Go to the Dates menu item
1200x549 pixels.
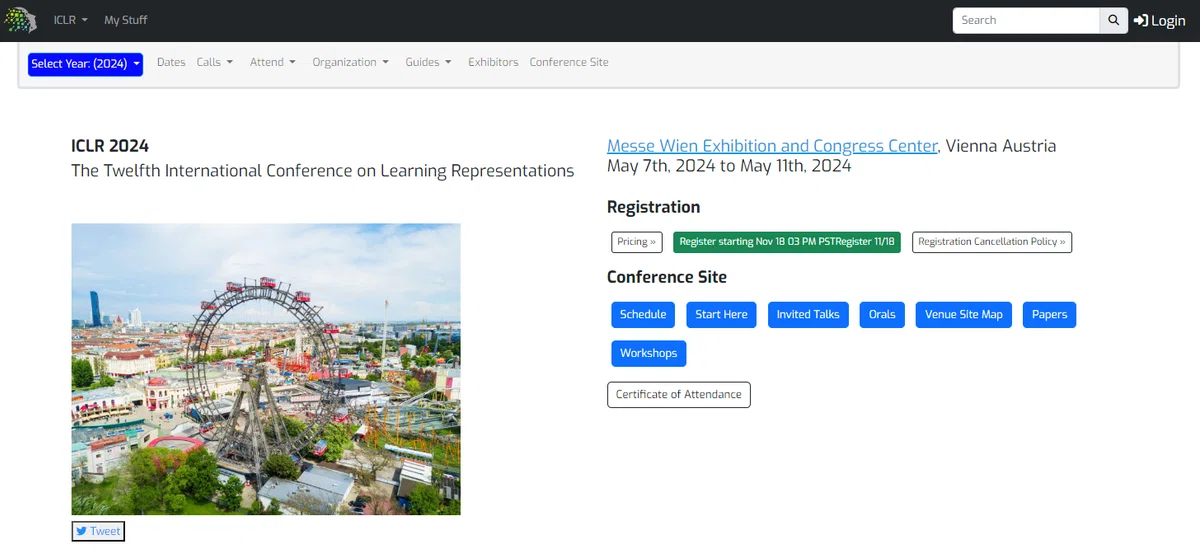(x=171, y=62)
